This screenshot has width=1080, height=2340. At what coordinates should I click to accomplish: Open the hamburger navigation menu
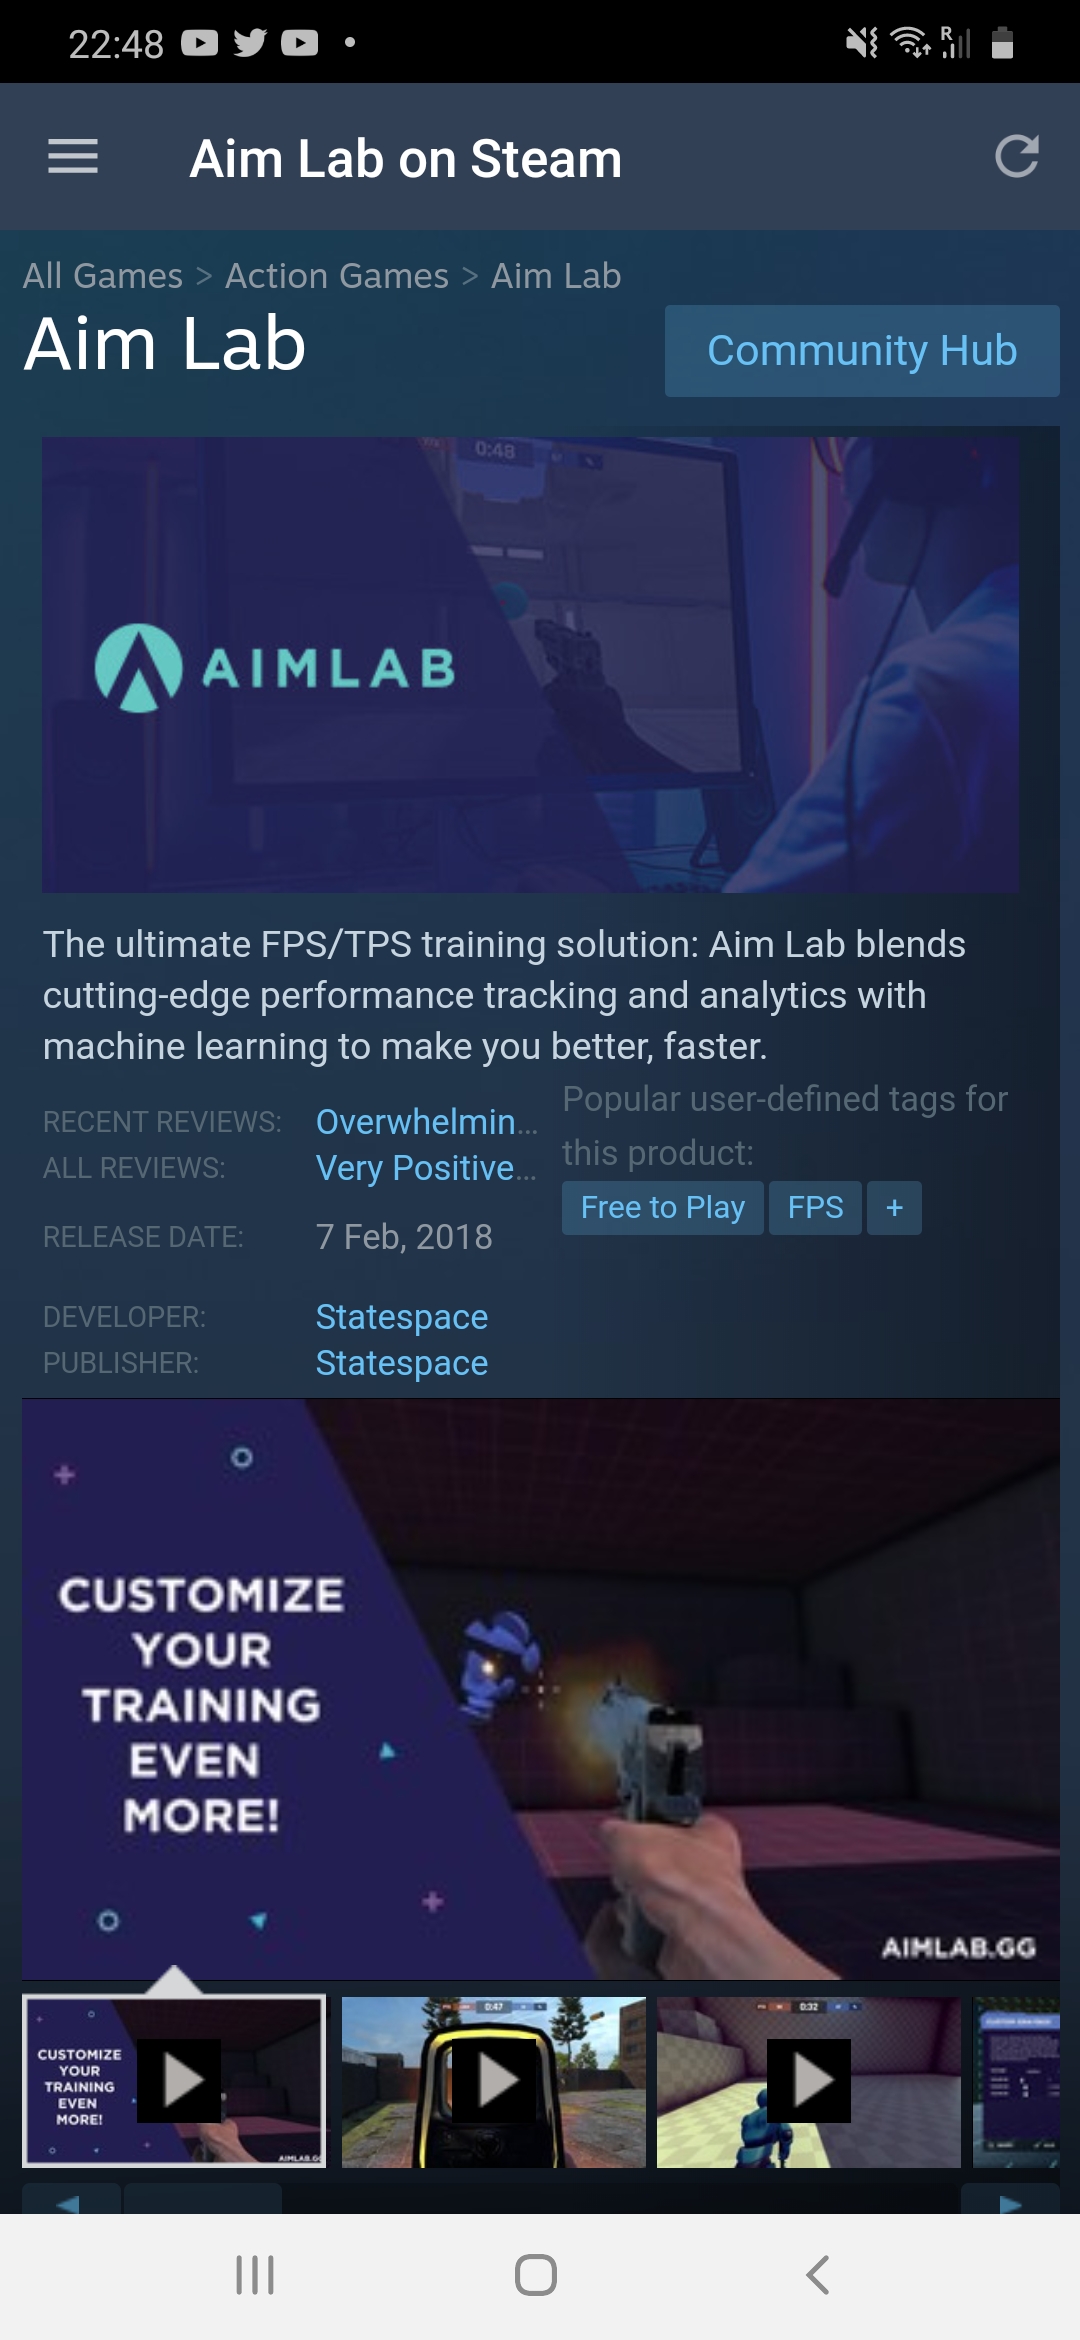[73, 157]
